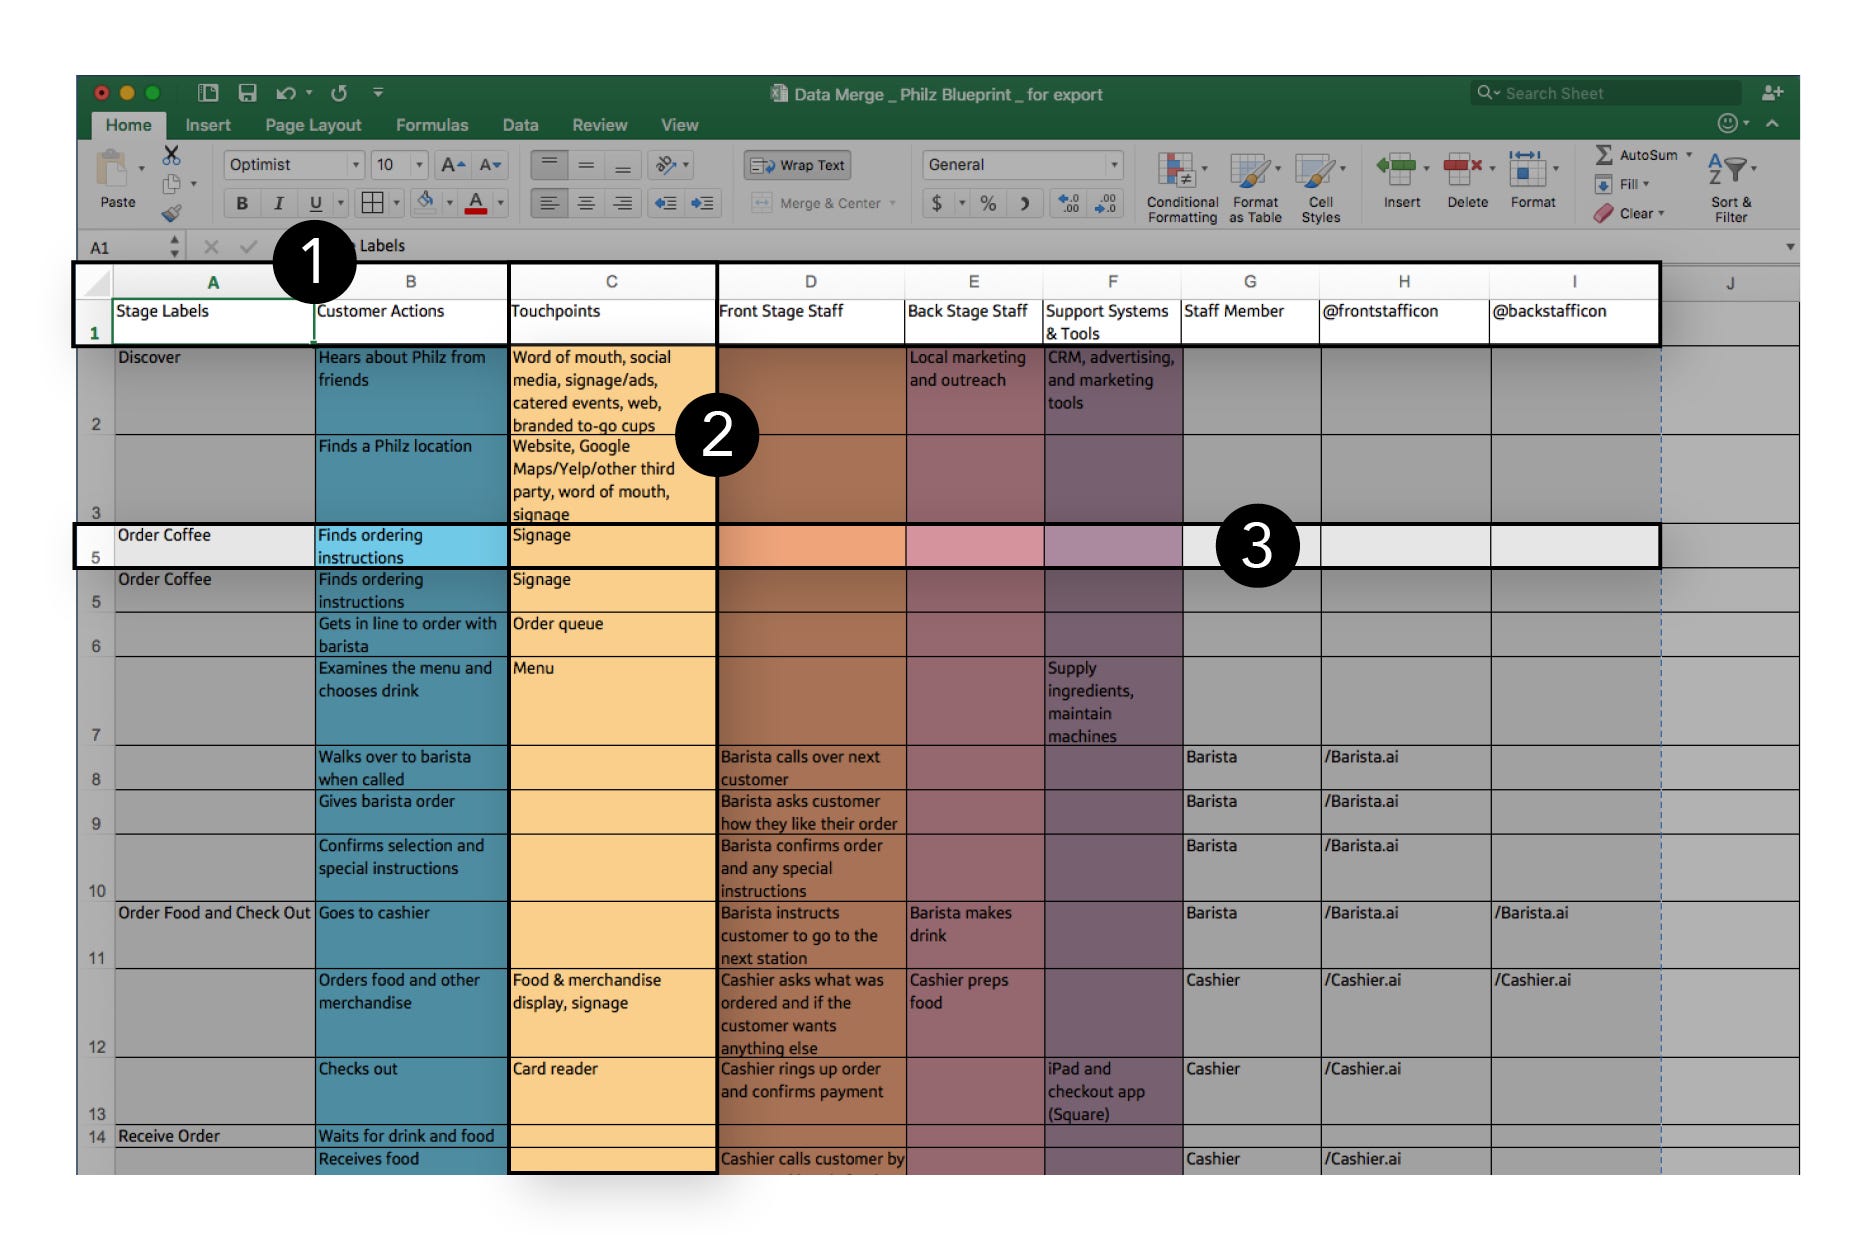Open the font color dropdown arrow
This screenshot has height=1250, width=1875.
coord(500,204)
